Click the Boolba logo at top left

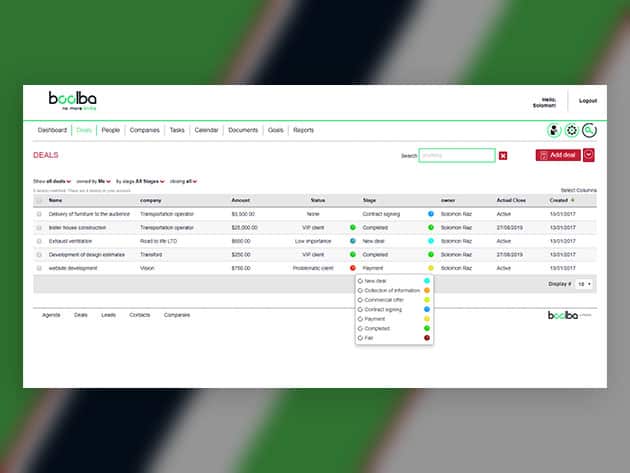pyautogui.click(x=71, y=100)
